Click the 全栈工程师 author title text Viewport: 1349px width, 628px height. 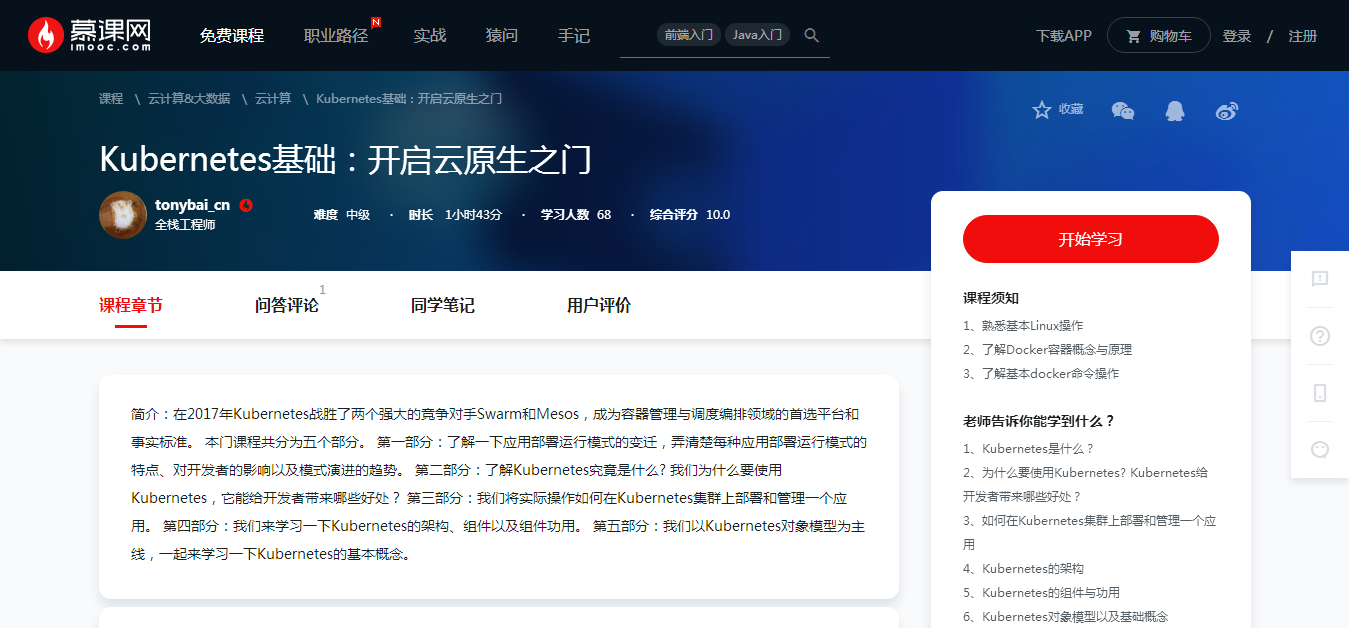[x=185, y=225]
